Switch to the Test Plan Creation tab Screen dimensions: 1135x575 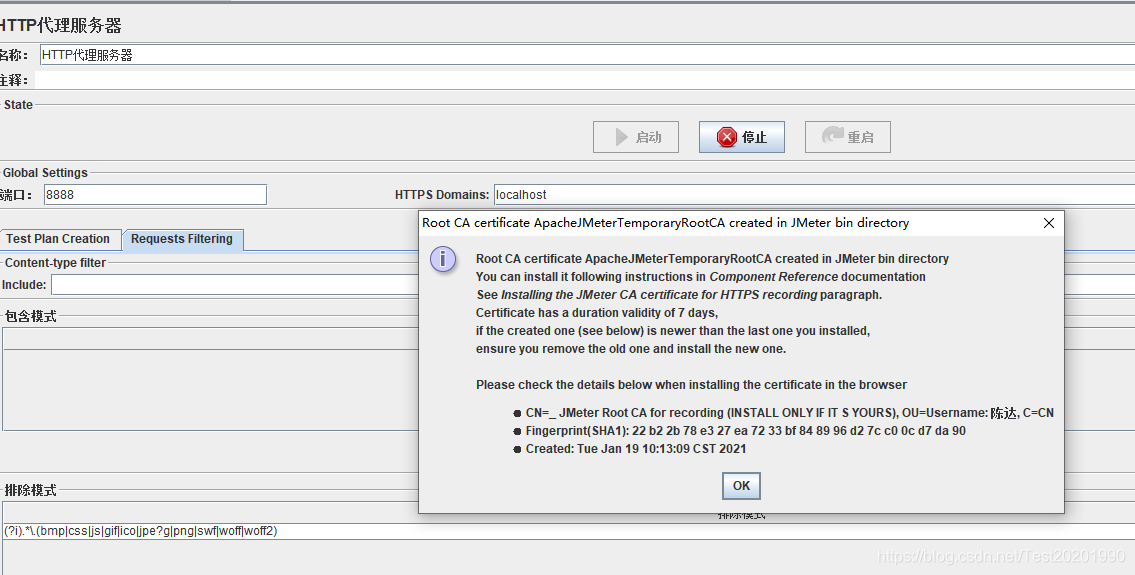(x=58, y=239)
